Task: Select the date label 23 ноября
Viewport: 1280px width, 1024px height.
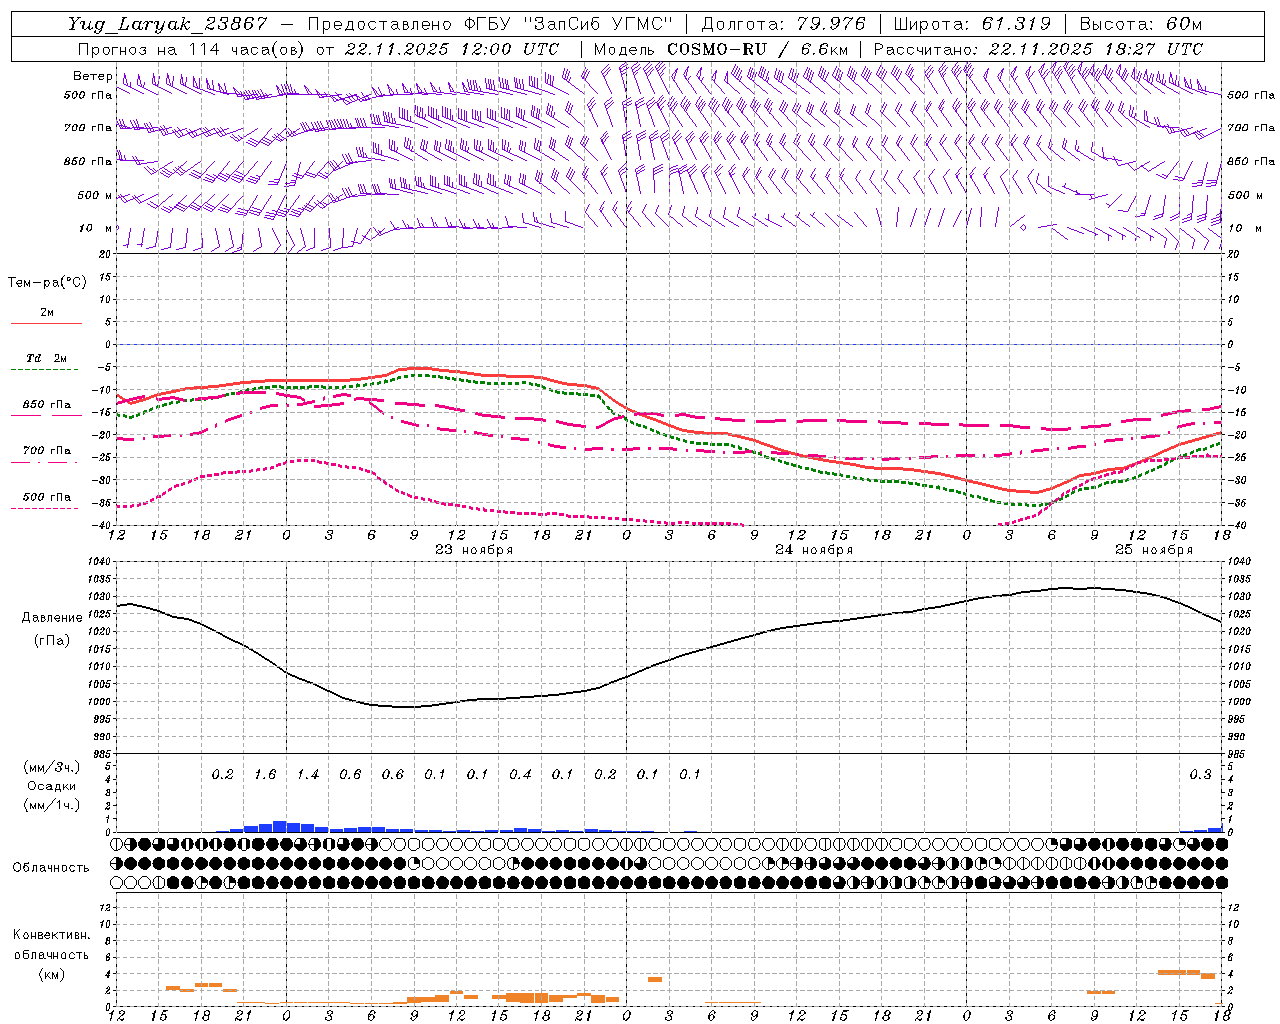Action: pyautogui.click(x=474, y=550)
